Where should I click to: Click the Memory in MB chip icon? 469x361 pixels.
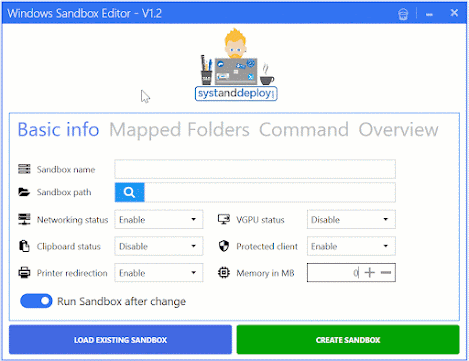(224, 273)
